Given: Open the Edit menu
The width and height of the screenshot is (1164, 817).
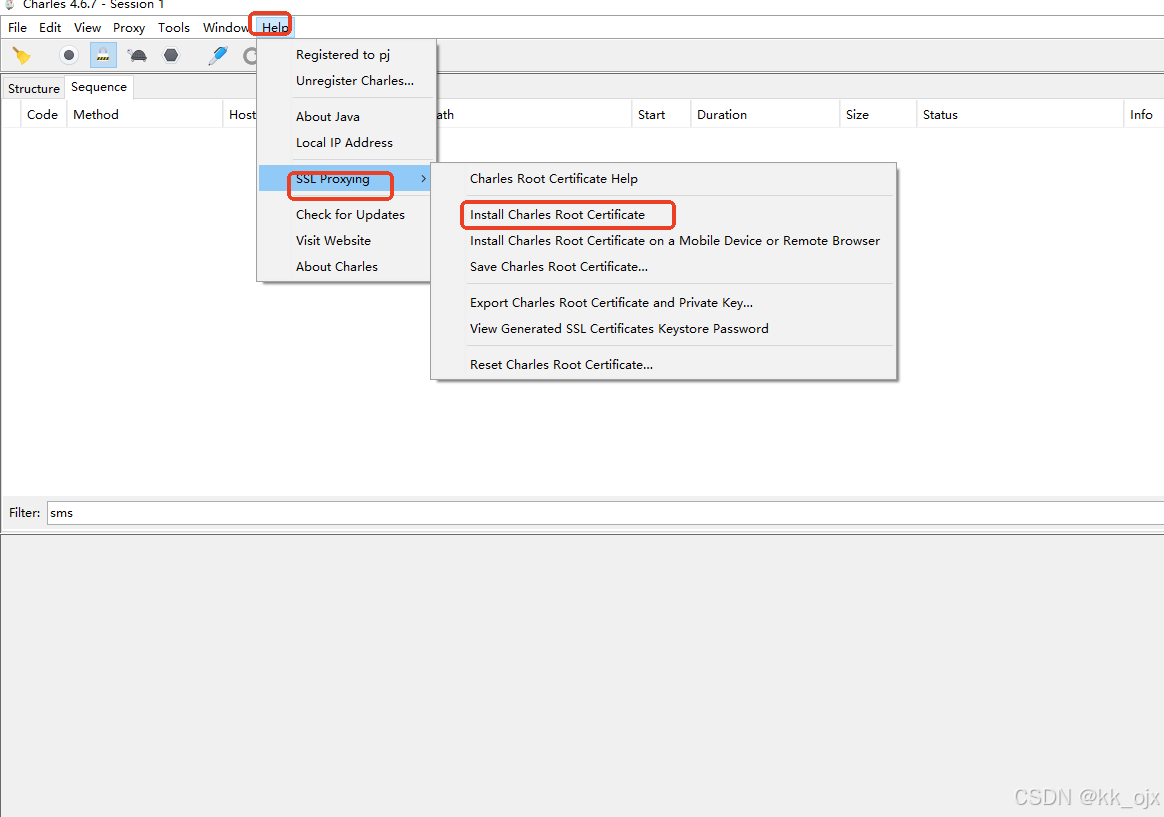Looking at the screenshot, I should (50, 27).
